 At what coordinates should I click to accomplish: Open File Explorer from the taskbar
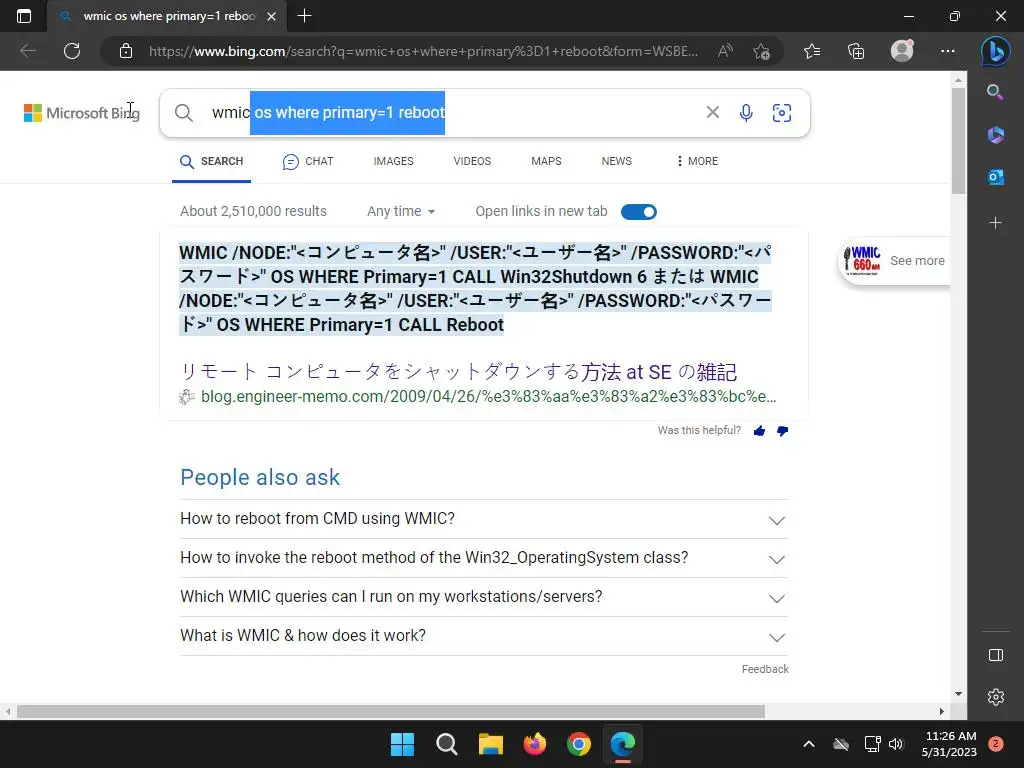pos(490,744)
